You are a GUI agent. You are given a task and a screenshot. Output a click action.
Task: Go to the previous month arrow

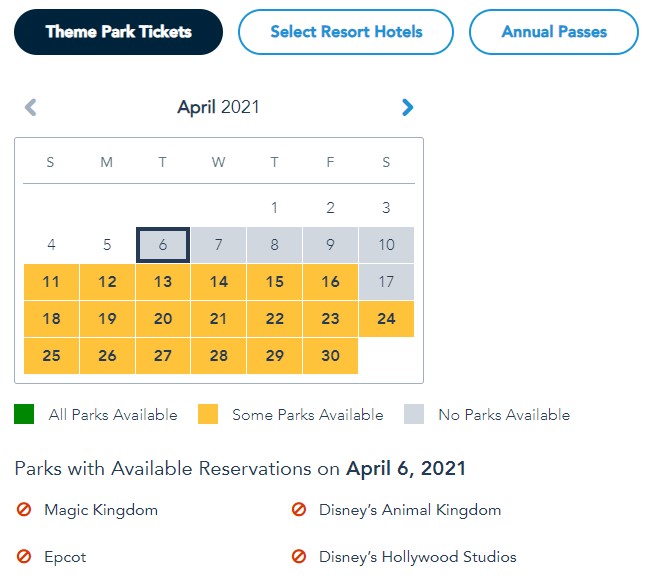tap(31, 107)
